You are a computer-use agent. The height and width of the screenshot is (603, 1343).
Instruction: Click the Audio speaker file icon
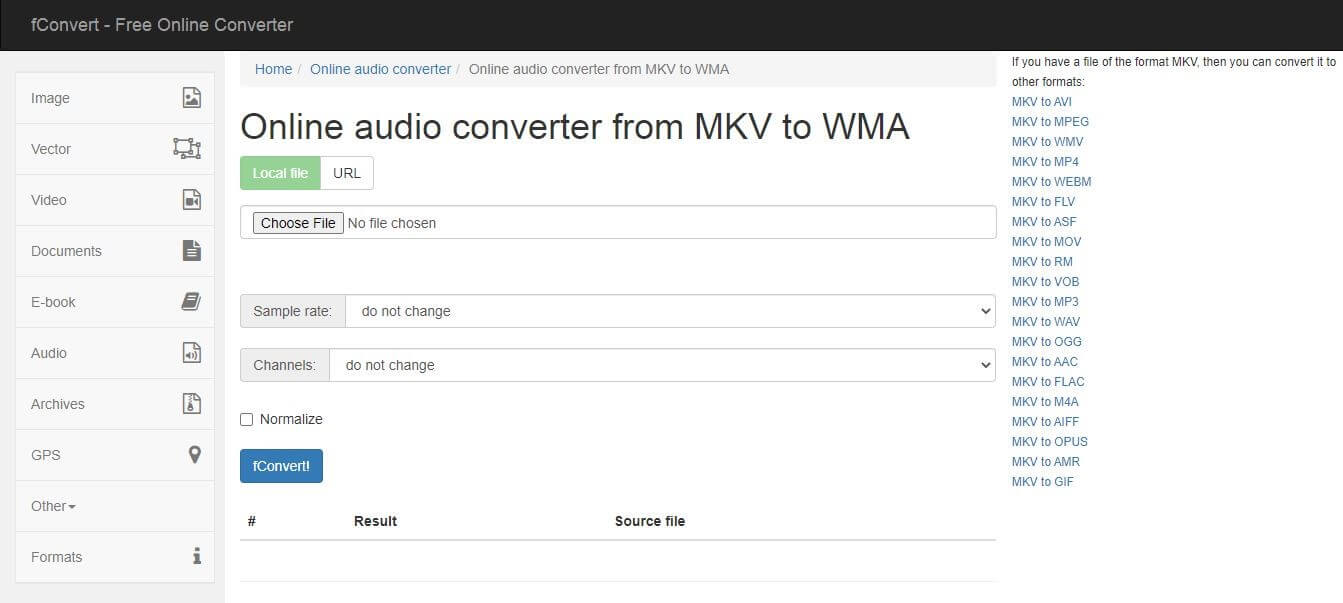click(x=192, y=353)
